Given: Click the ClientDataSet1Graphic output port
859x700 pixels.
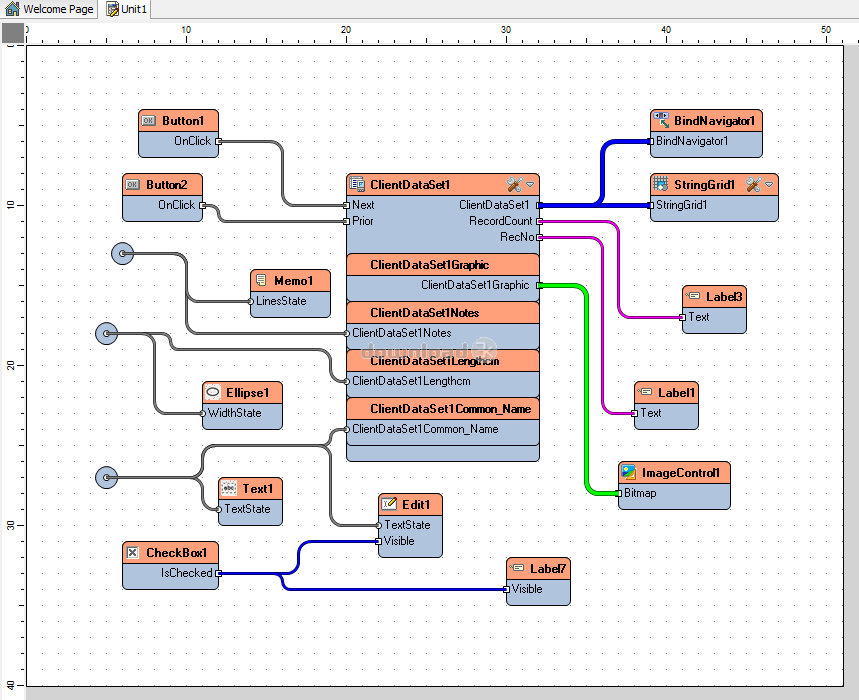Looking at the screenshot, I should [540, 285].
